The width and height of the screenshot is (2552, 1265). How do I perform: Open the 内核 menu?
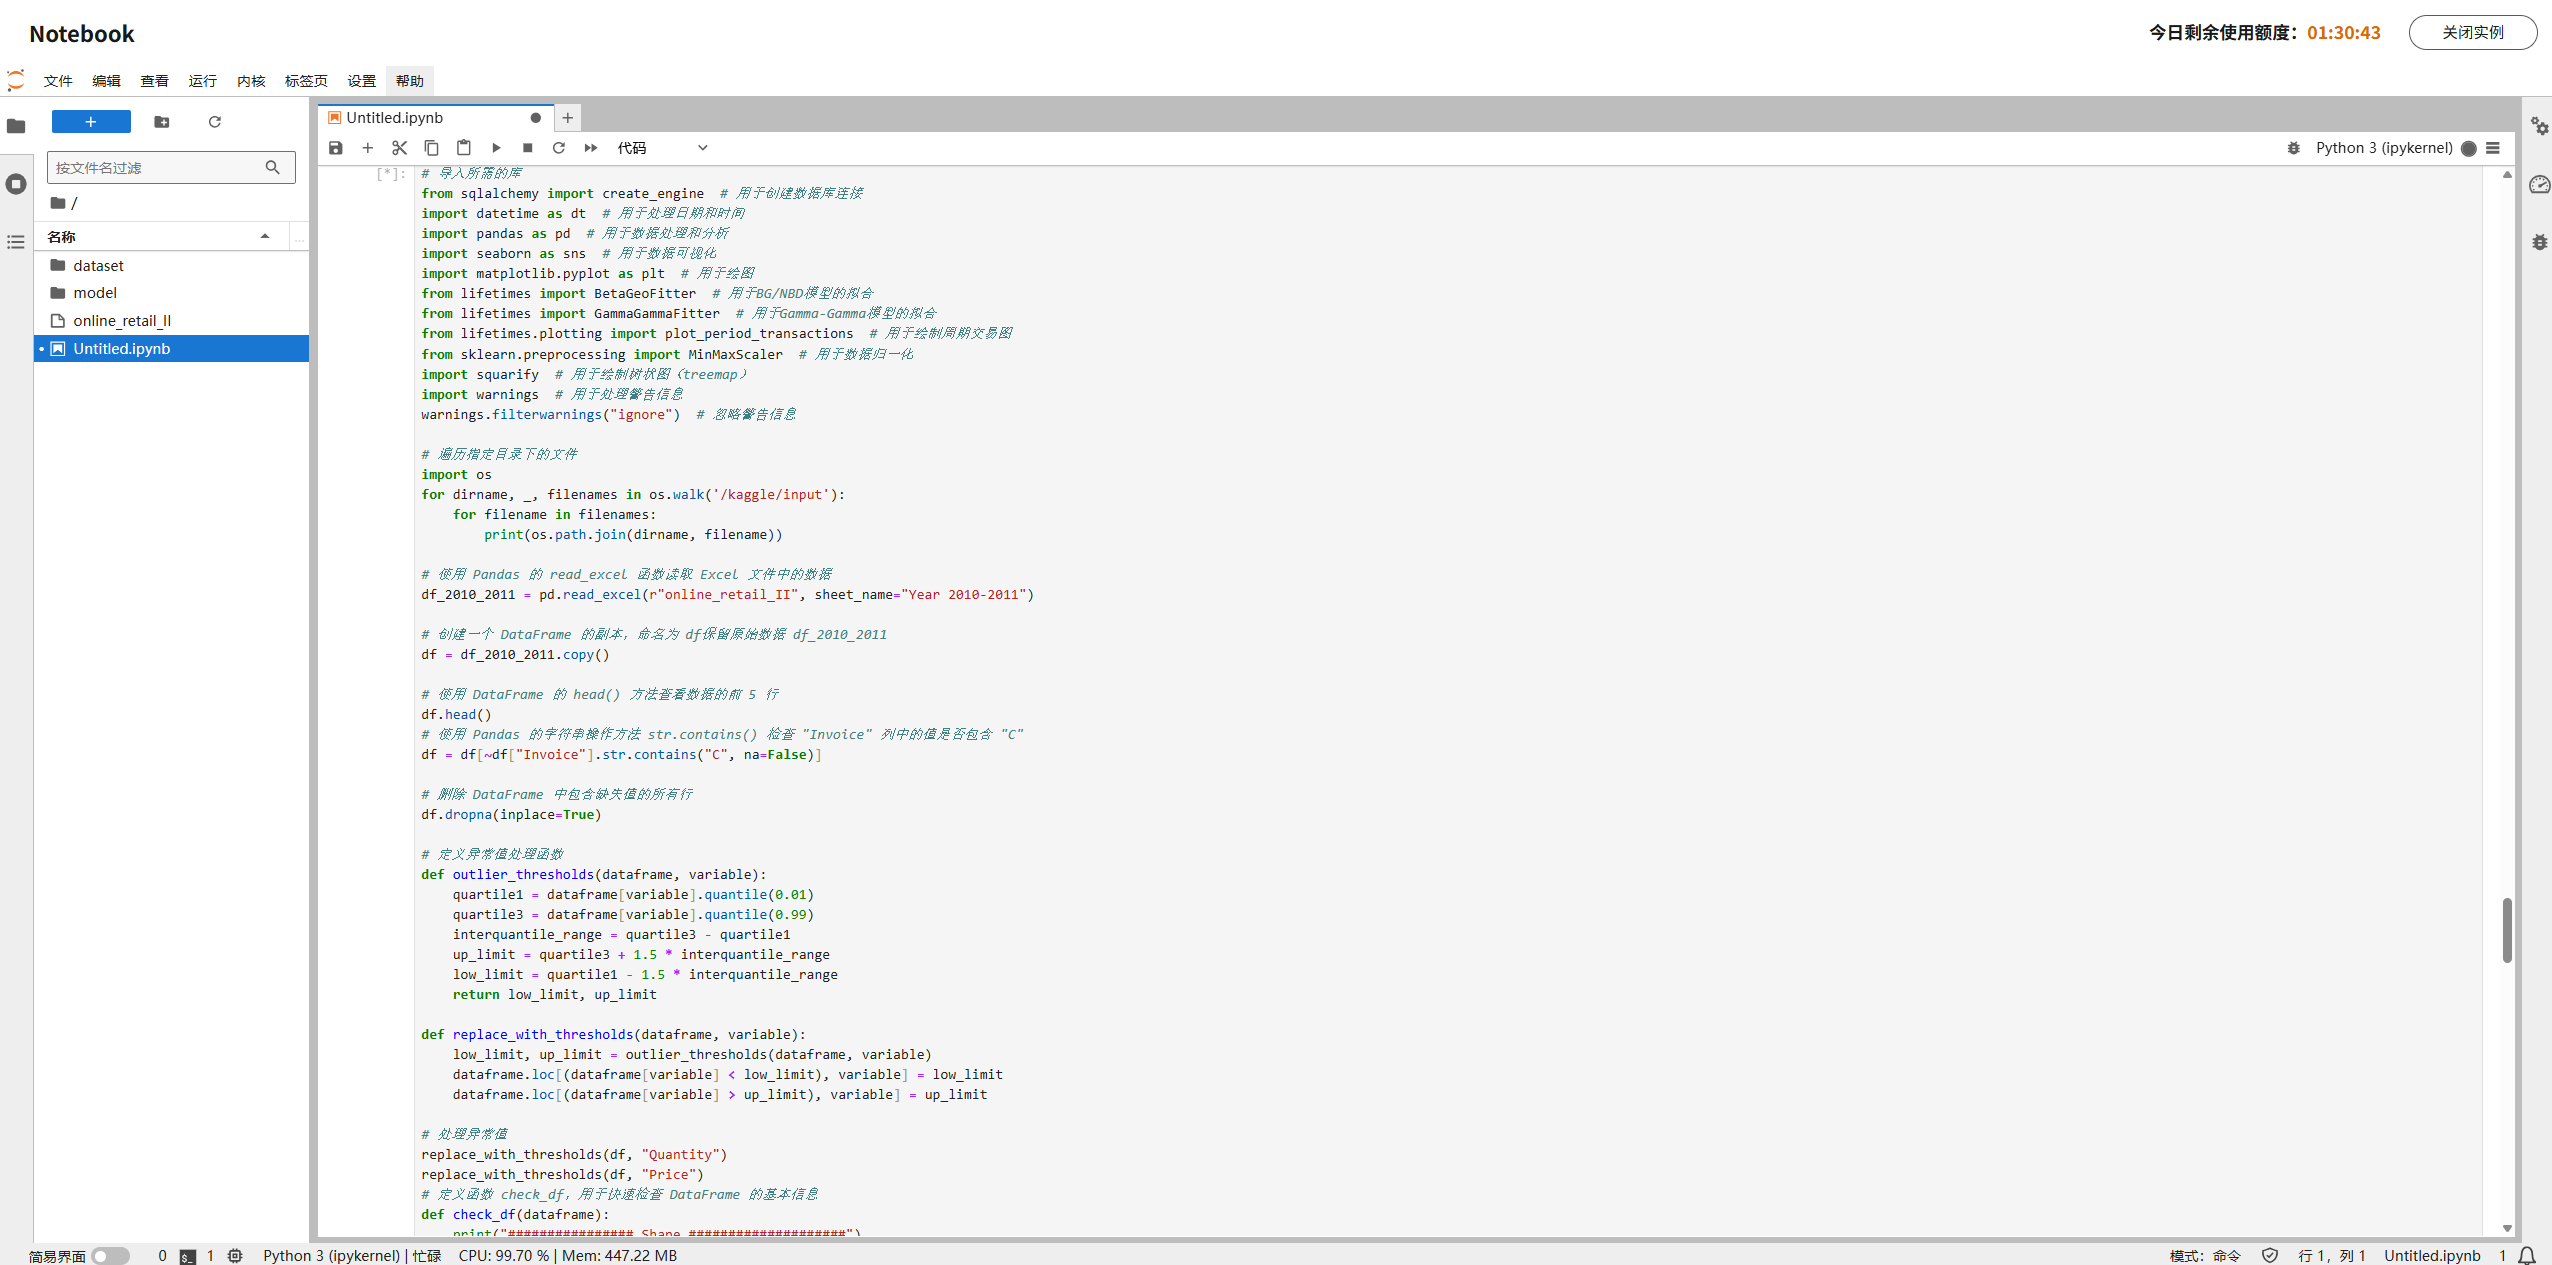click(251, 81)
